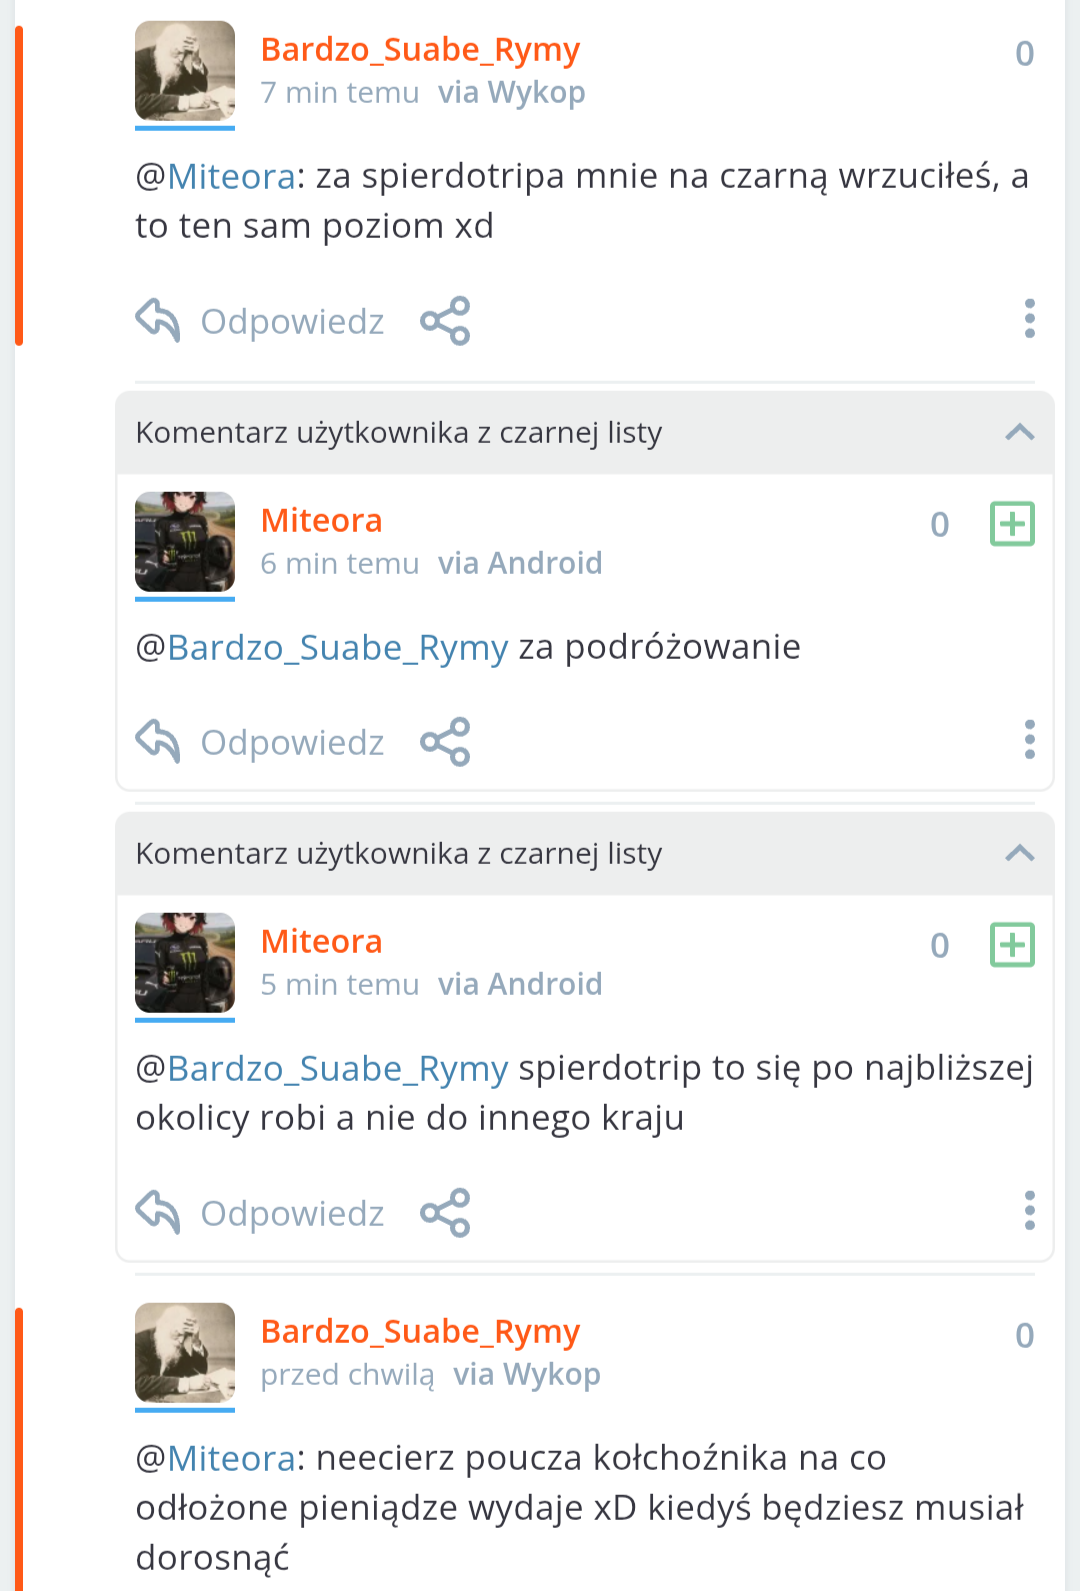1080x1591 pixels.
Task: Click reply arrow under 'za podróżowanie' comment
Action: point(158,742)
